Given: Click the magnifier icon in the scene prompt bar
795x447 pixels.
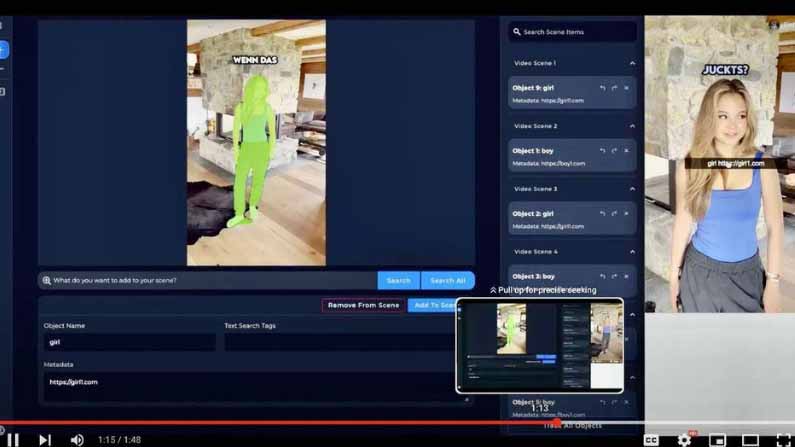Looking at the screenshot, I should pyautogui.click(x=46, y=280).
